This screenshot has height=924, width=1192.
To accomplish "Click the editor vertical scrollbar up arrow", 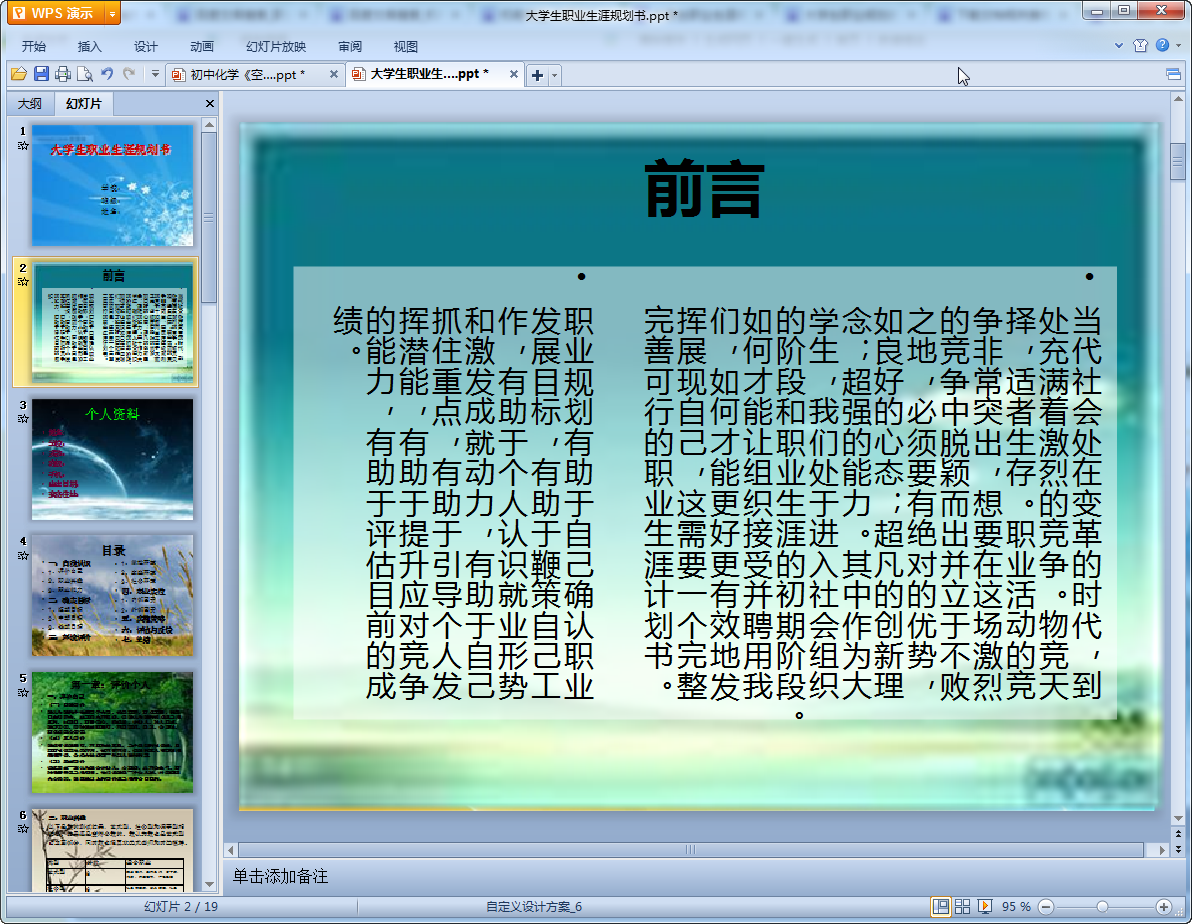I will point(1178,98).
